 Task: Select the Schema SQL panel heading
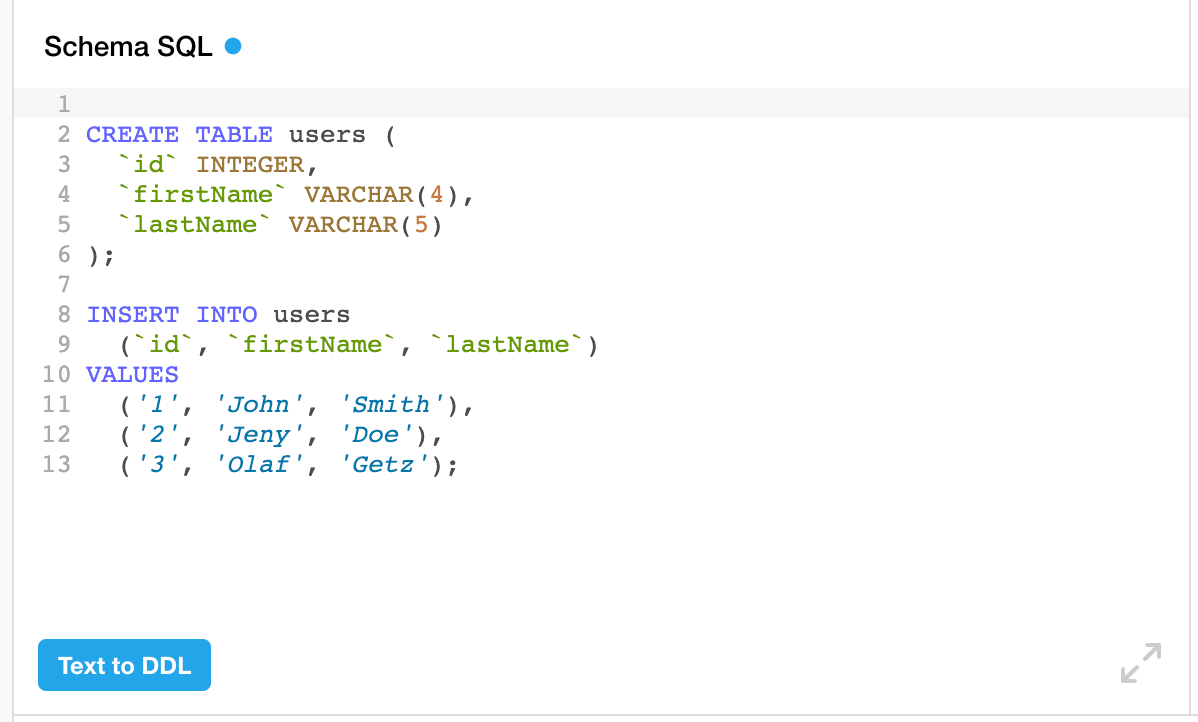(128, 47)
